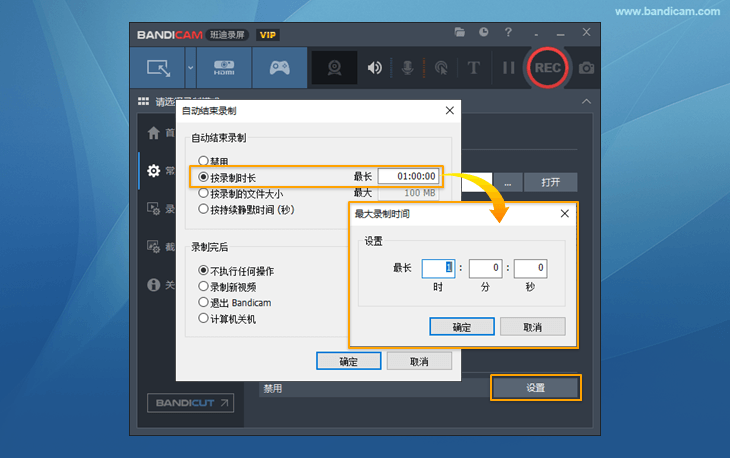The width and height of the screenshot is (730, 458).
Task: Toggle the webcam overlay
Action: click(x=334, y=68)
